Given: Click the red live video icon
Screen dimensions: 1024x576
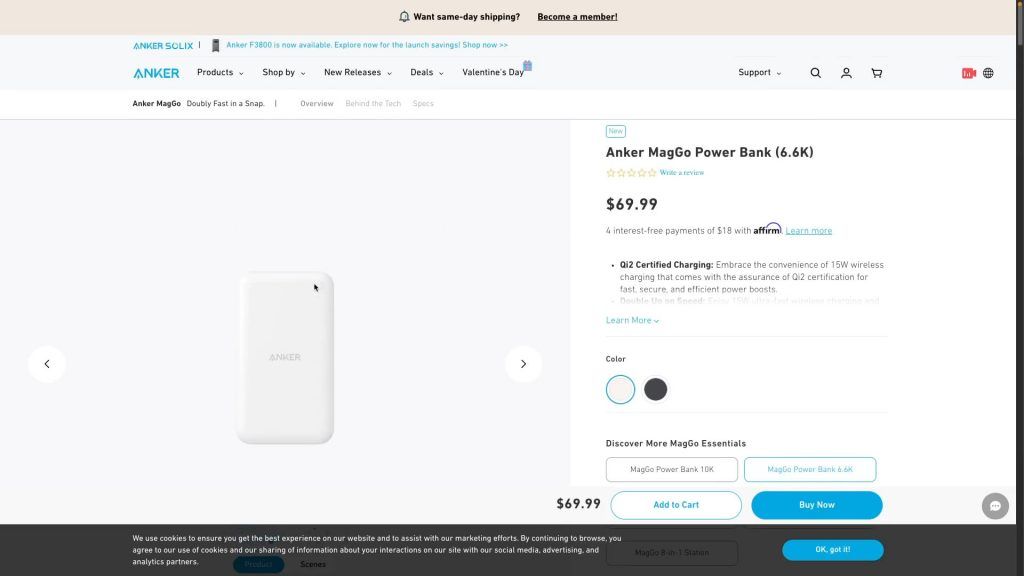Looking at the screenshot, I should tap(968, 73).
